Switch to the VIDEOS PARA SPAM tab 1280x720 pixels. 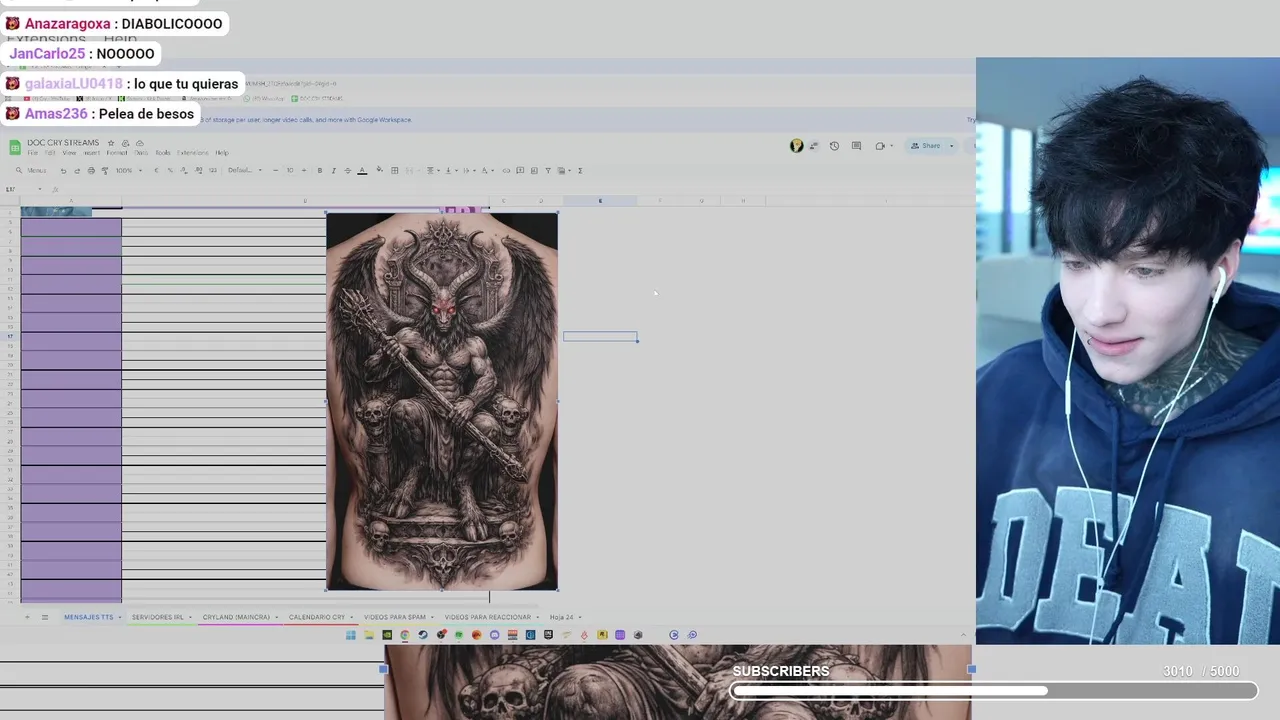pyautogui.click(x=397, y=617)
